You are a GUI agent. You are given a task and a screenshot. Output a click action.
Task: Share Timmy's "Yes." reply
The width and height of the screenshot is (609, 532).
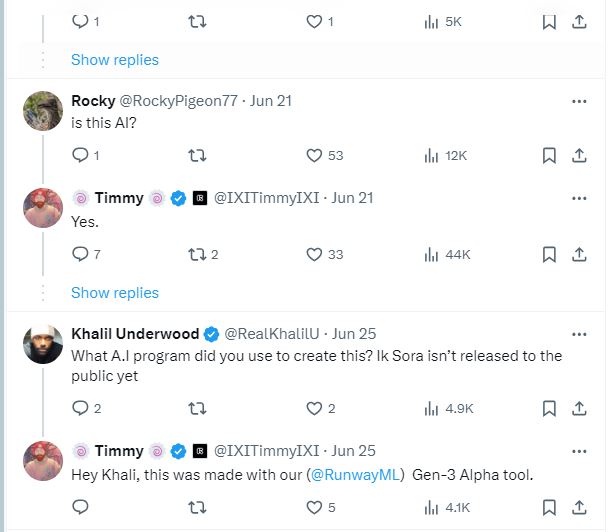pos(578,254)
